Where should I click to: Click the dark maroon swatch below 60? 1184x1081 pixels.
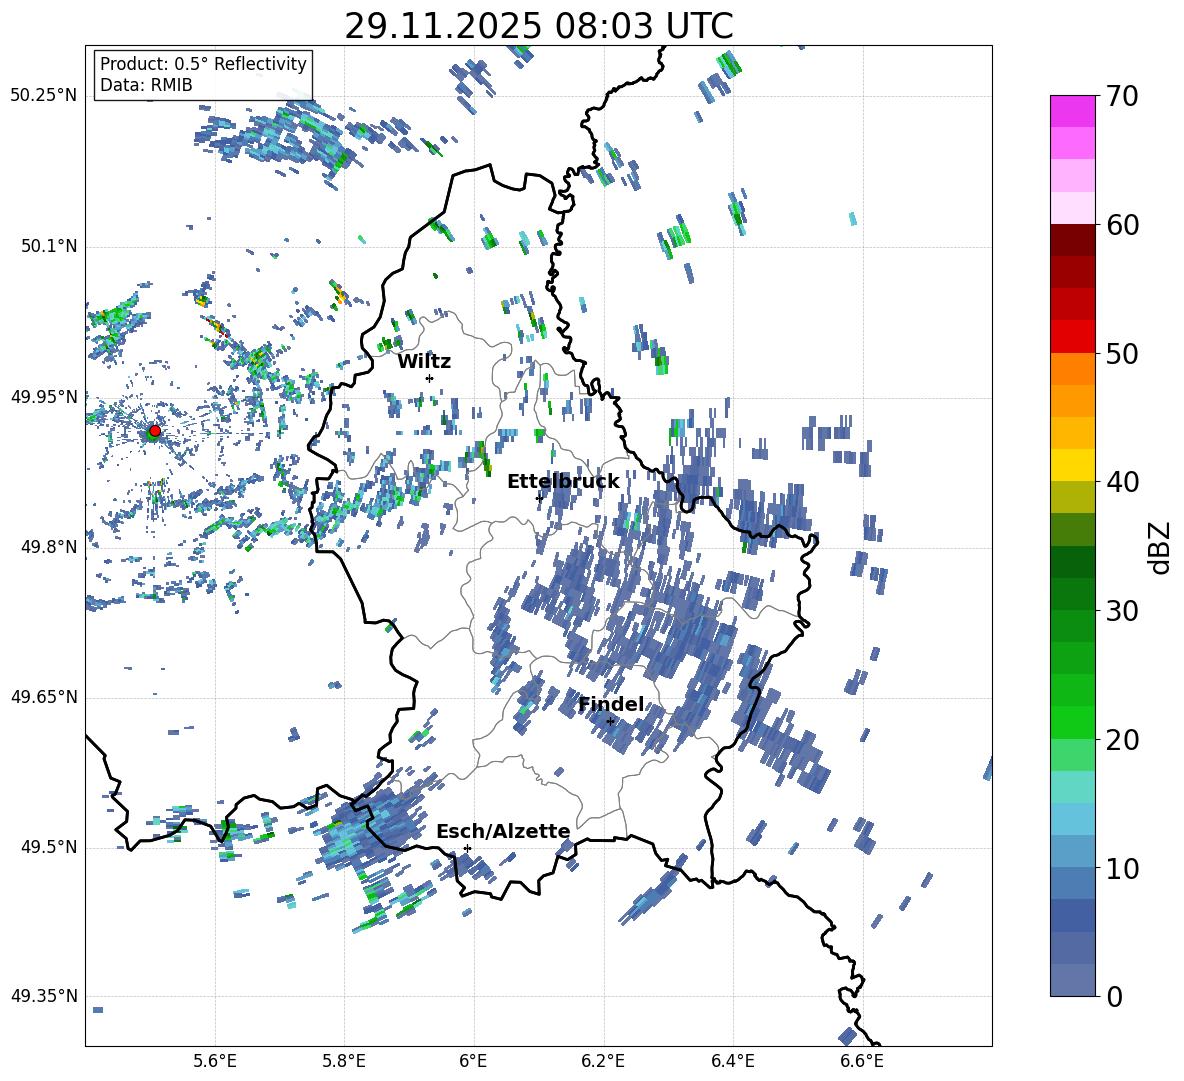pos(1073,240)
